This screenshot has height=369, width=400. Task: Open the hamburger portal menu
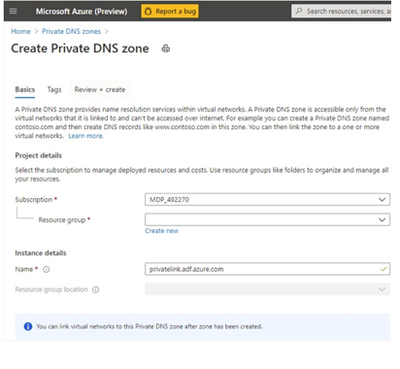point(13,11)
